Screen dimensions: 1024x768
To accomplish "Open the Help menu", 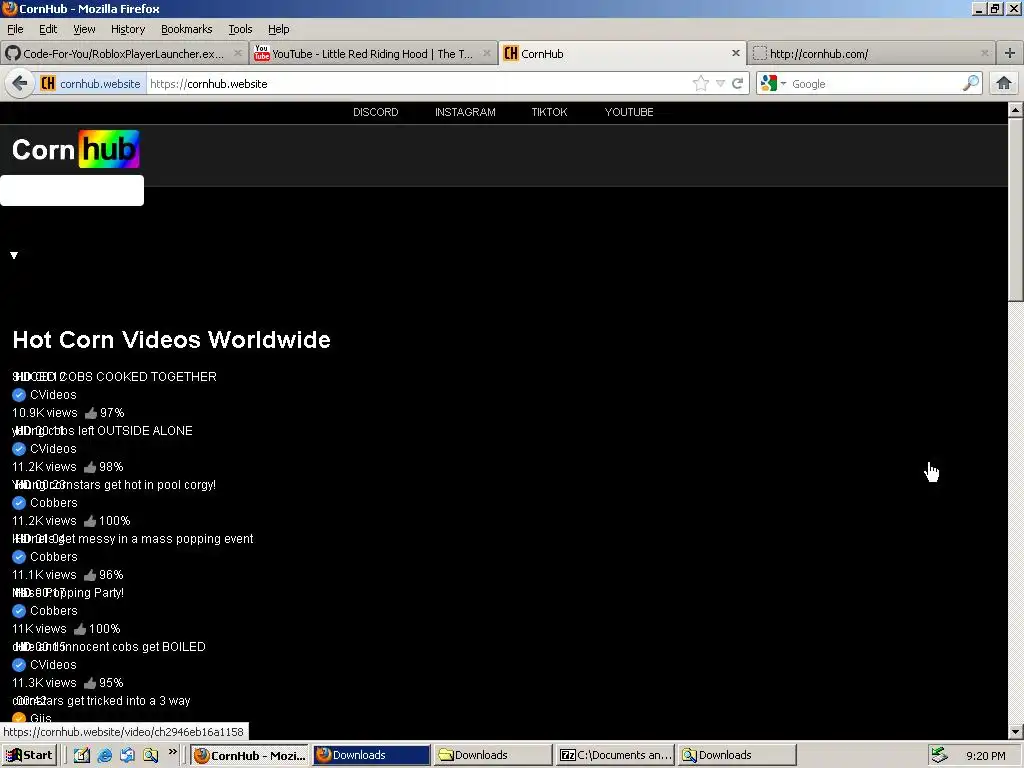I will (278, 29).
